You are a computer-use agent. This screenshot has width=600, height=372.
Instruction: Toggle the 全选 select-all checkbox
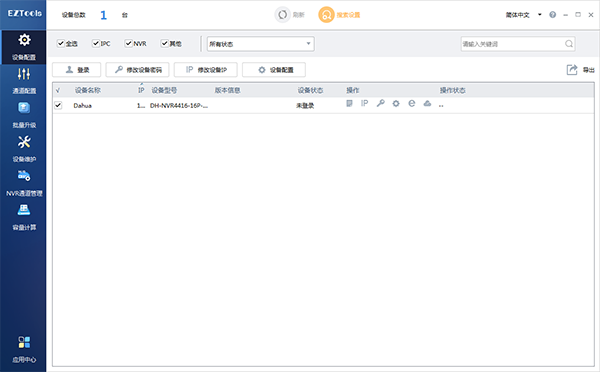[x=60, y=43]
